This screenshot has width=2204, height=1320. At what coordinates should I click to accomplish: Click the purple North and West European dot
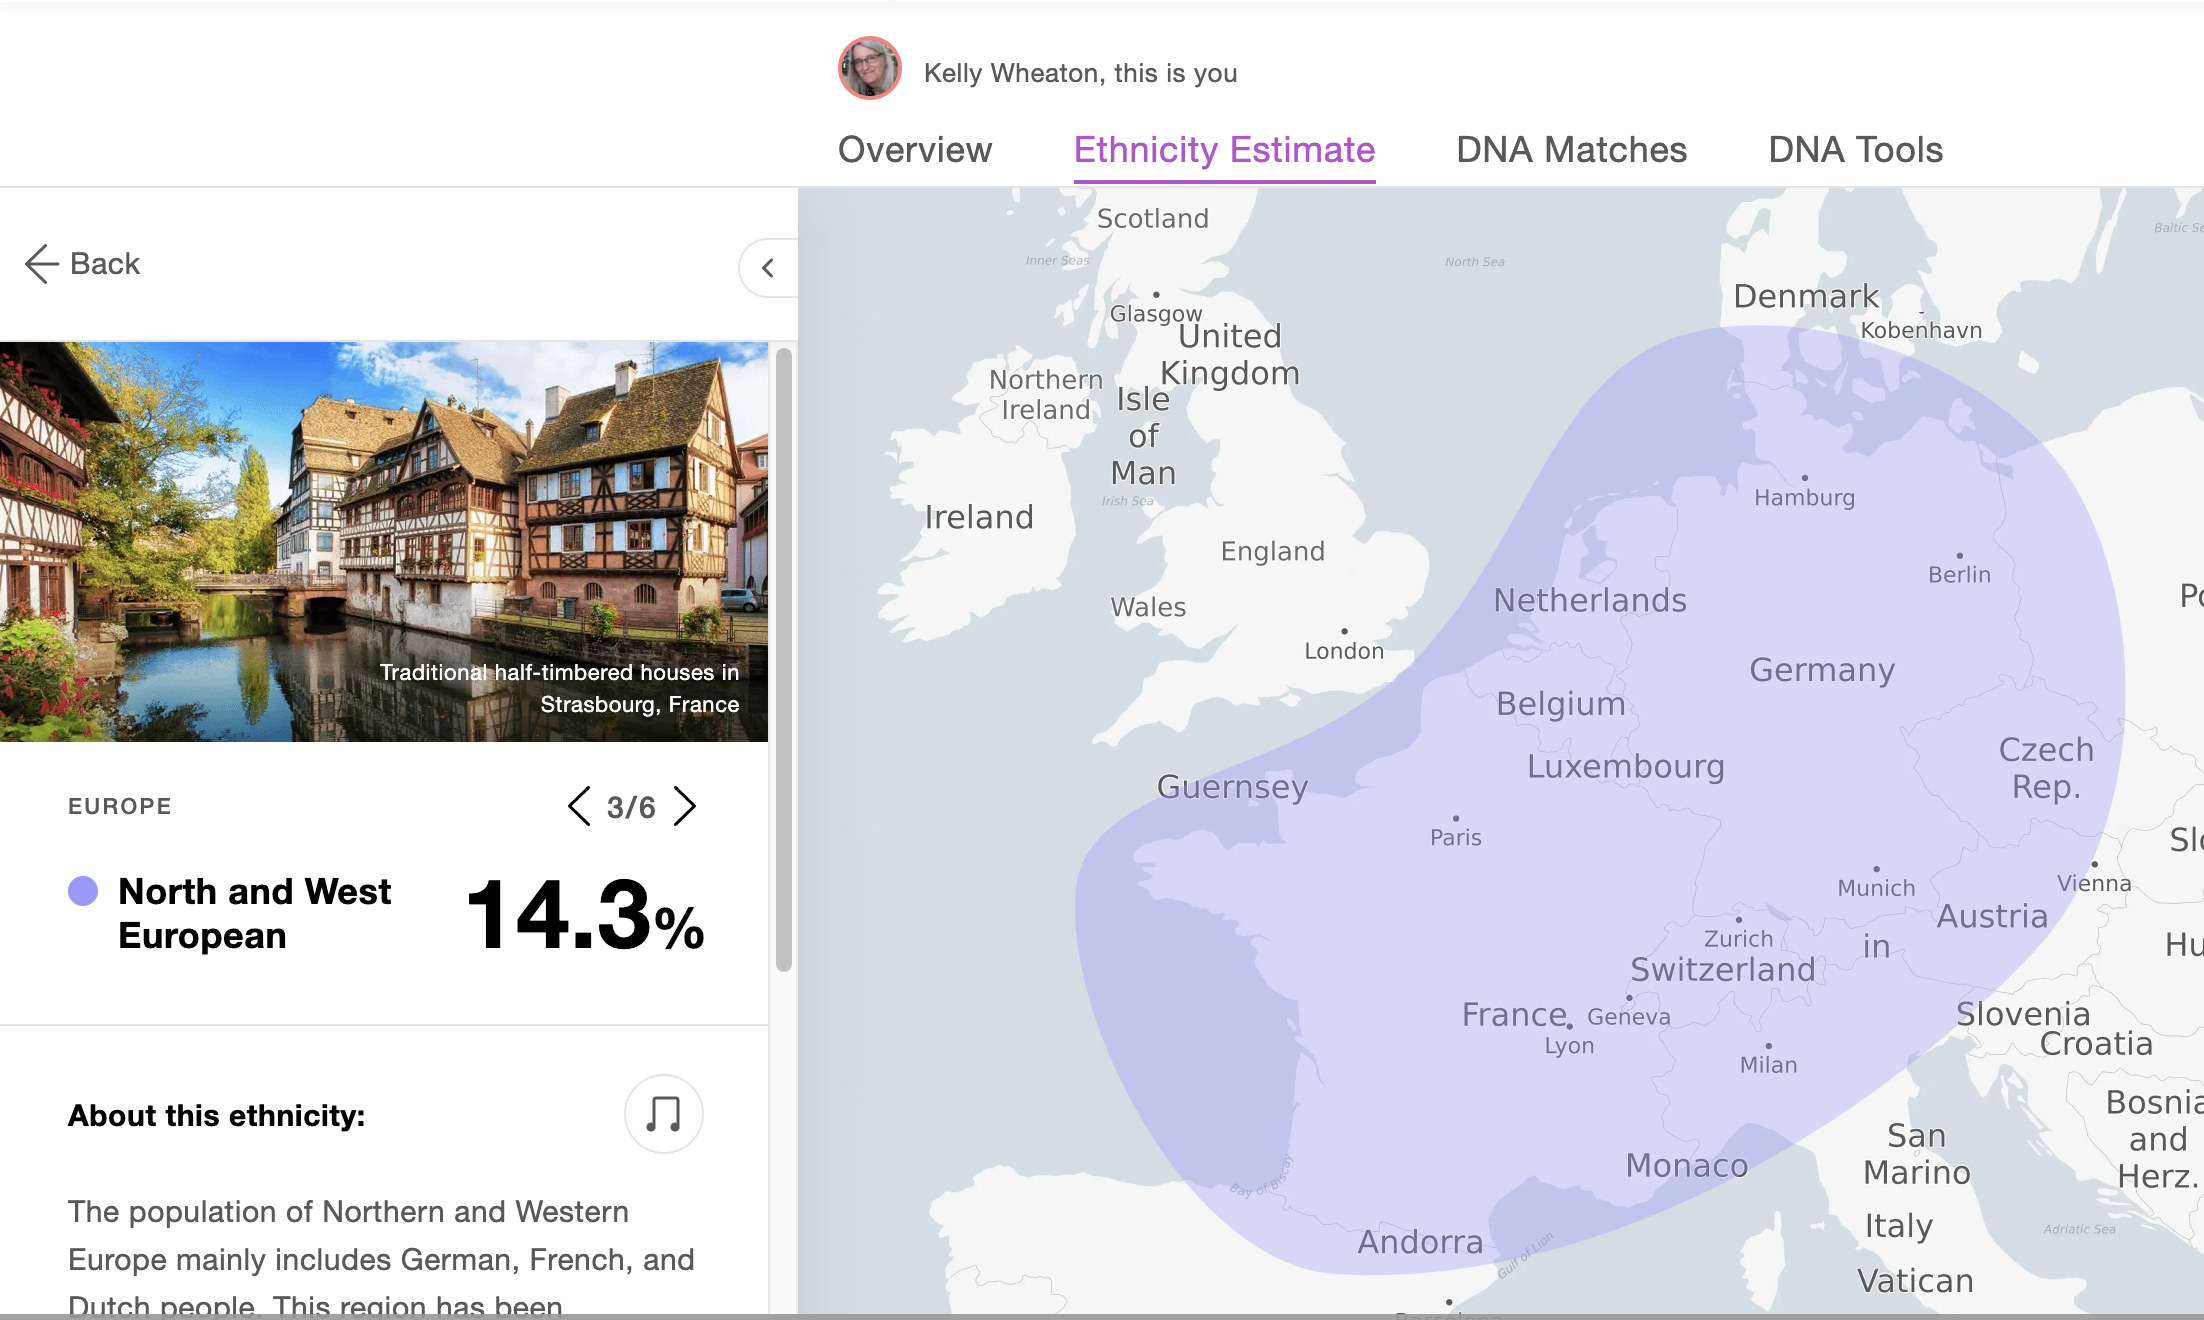(83, 890)
